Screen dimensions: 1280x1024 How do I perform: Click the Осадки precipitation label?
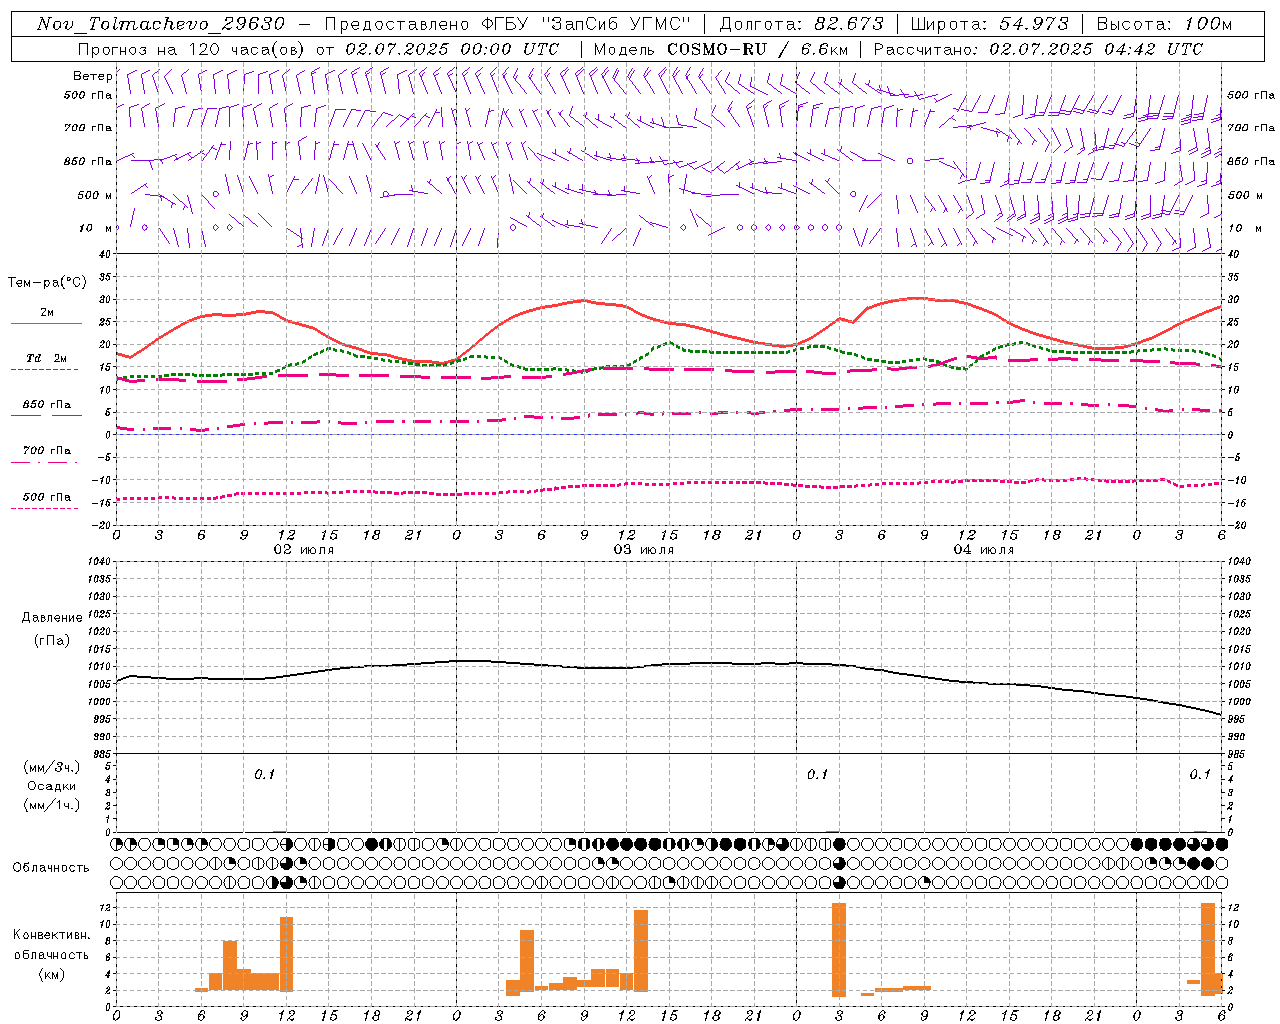coord(52,786)
